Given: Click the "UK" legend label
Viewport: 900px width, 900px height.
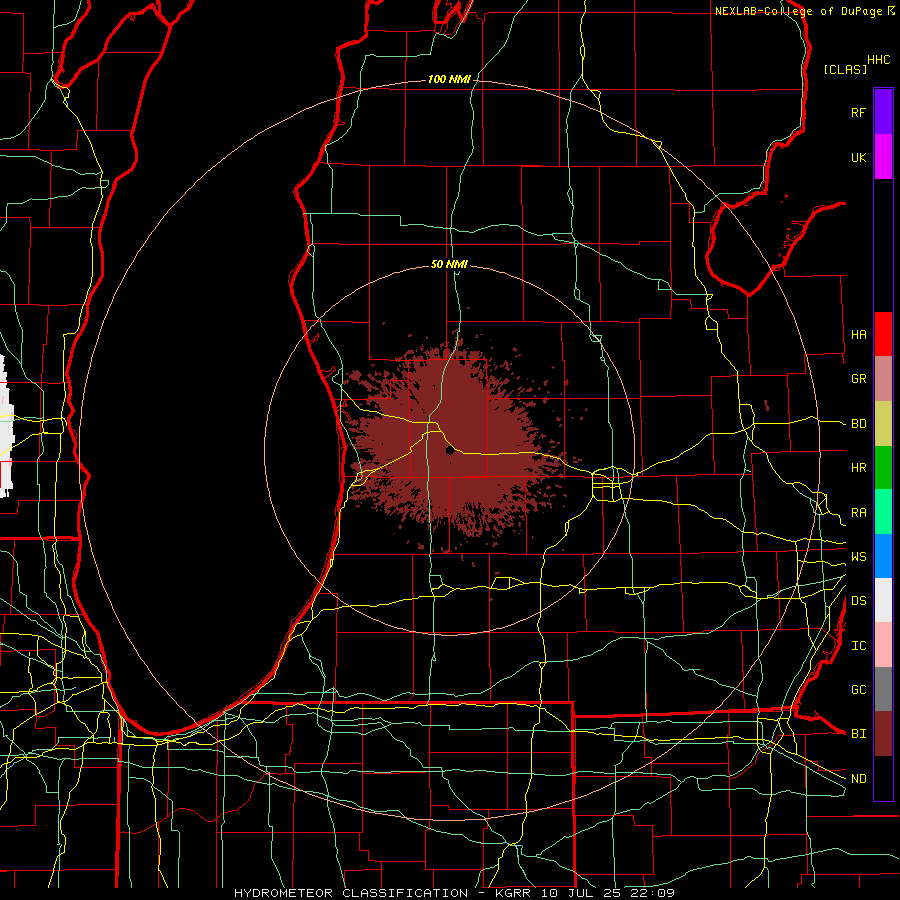Looking at the screenshot, I should coord(858,158).
